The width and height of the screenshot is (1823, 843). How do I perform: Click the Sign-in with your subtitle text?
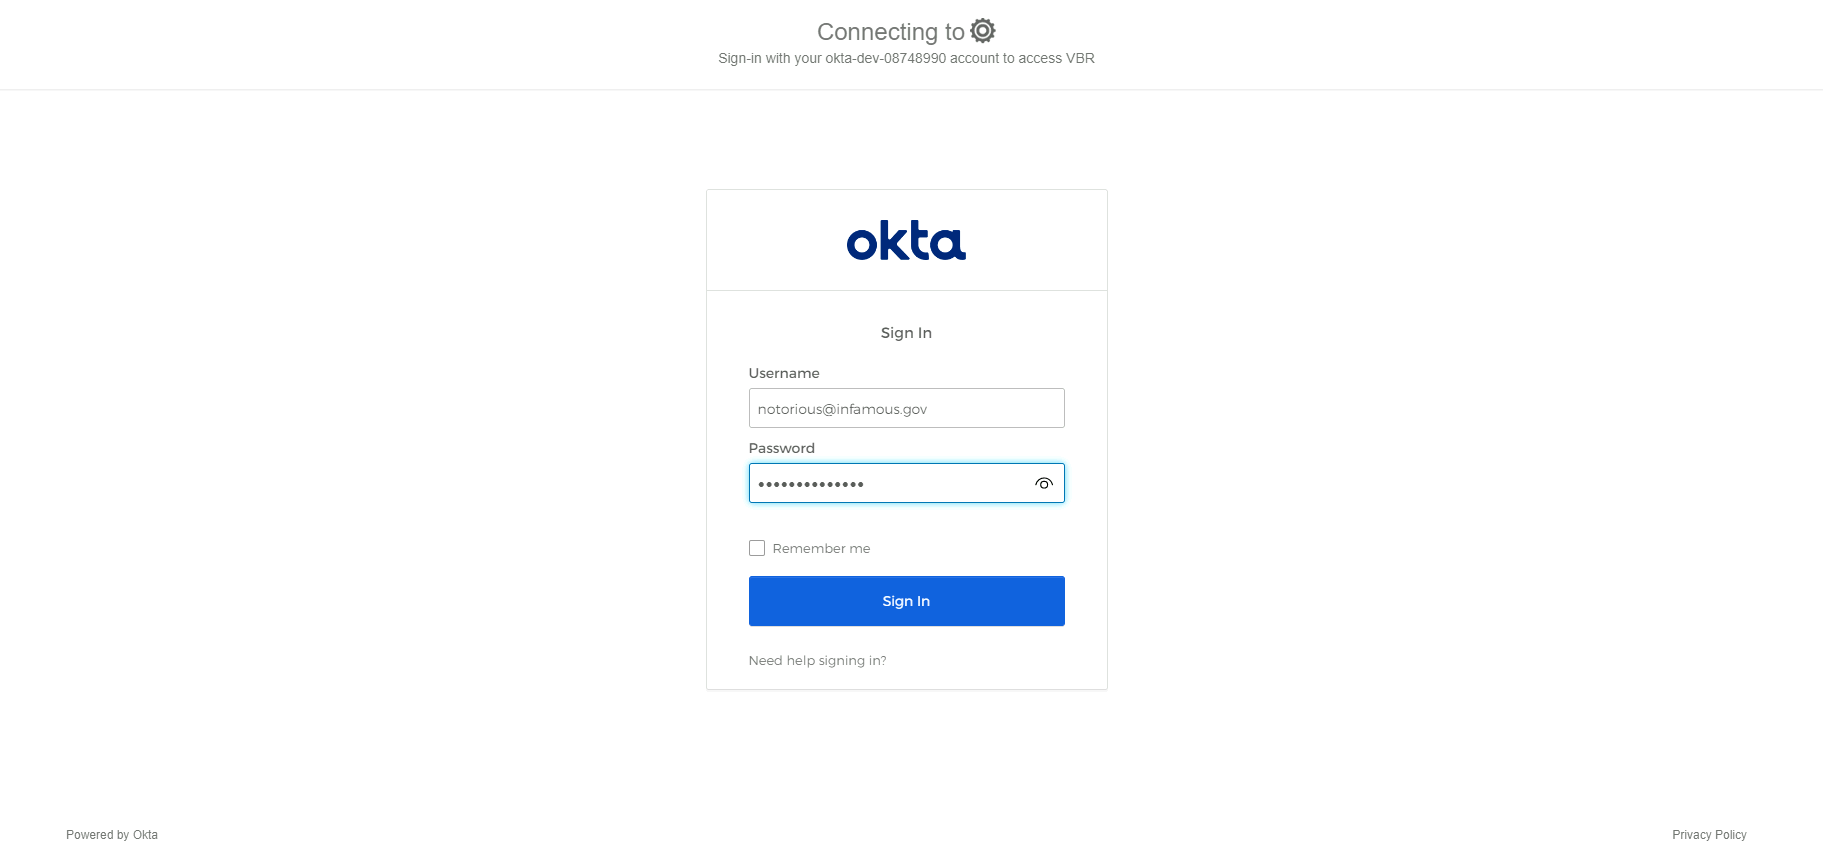pyautogui.click(x=769, y=59)
